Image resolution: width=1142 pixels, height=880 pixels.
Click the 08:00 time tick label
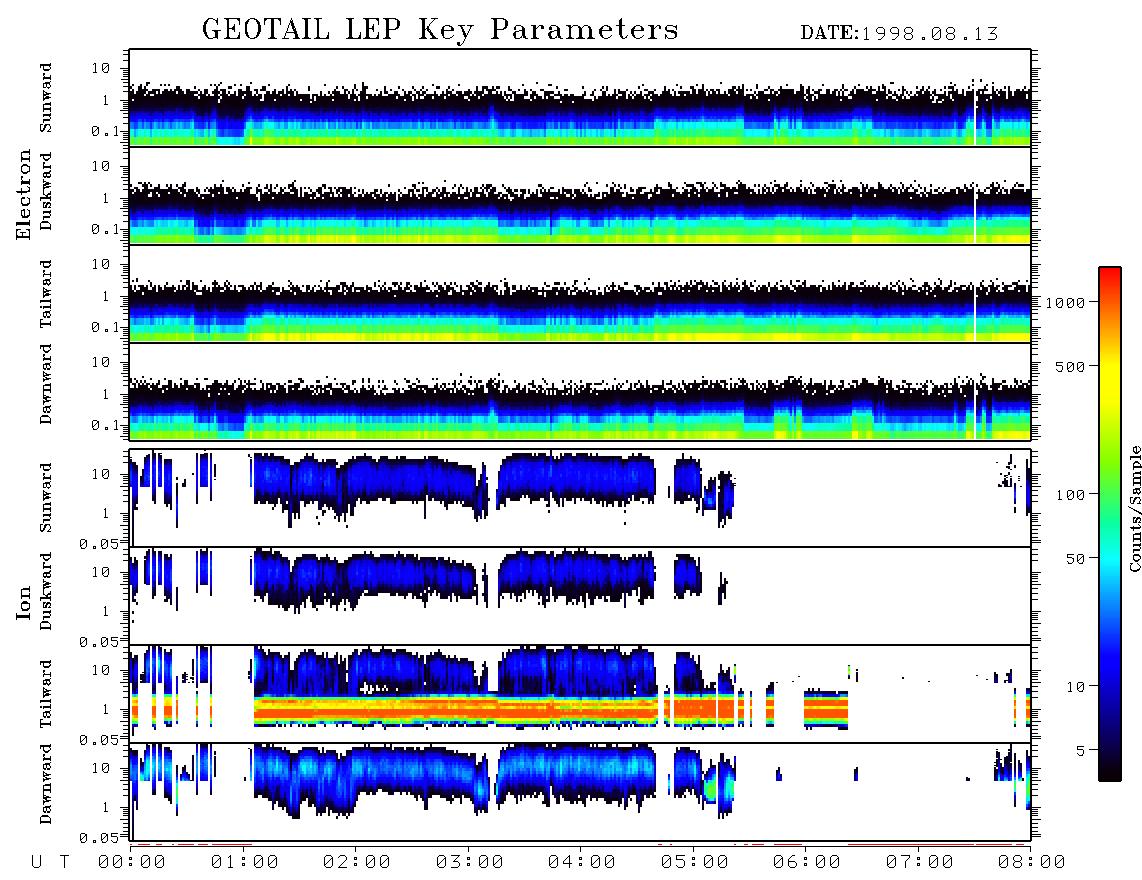point(1032,863)
